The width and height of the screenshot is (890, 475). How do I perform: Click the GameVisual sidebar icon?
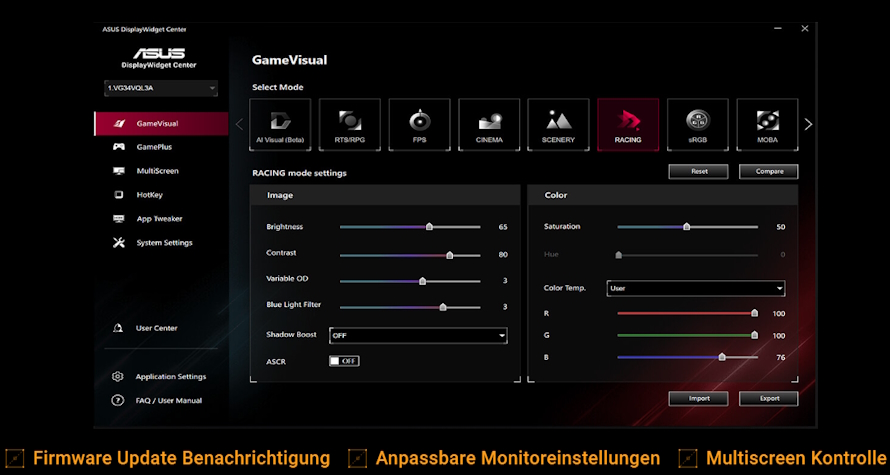(120, 123)
